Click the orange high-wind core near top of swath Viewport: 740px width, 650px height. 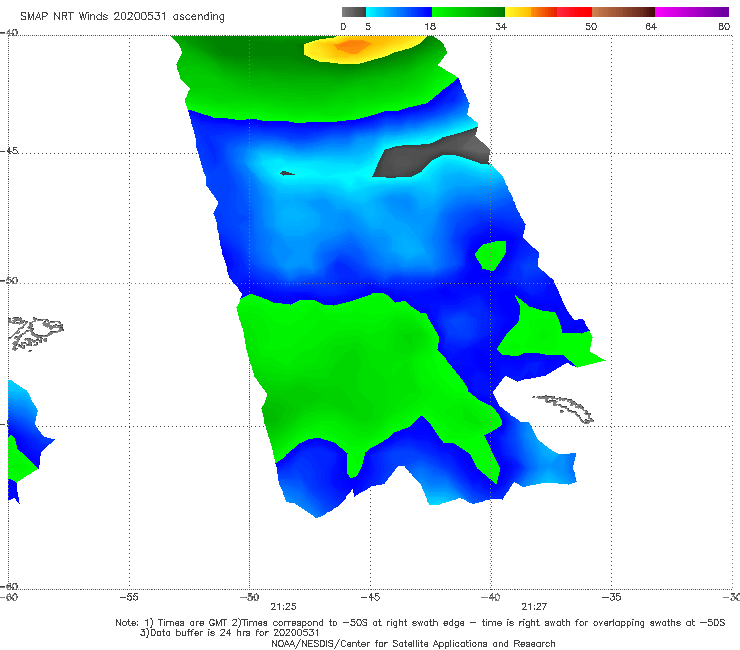[x=353, y=46]
